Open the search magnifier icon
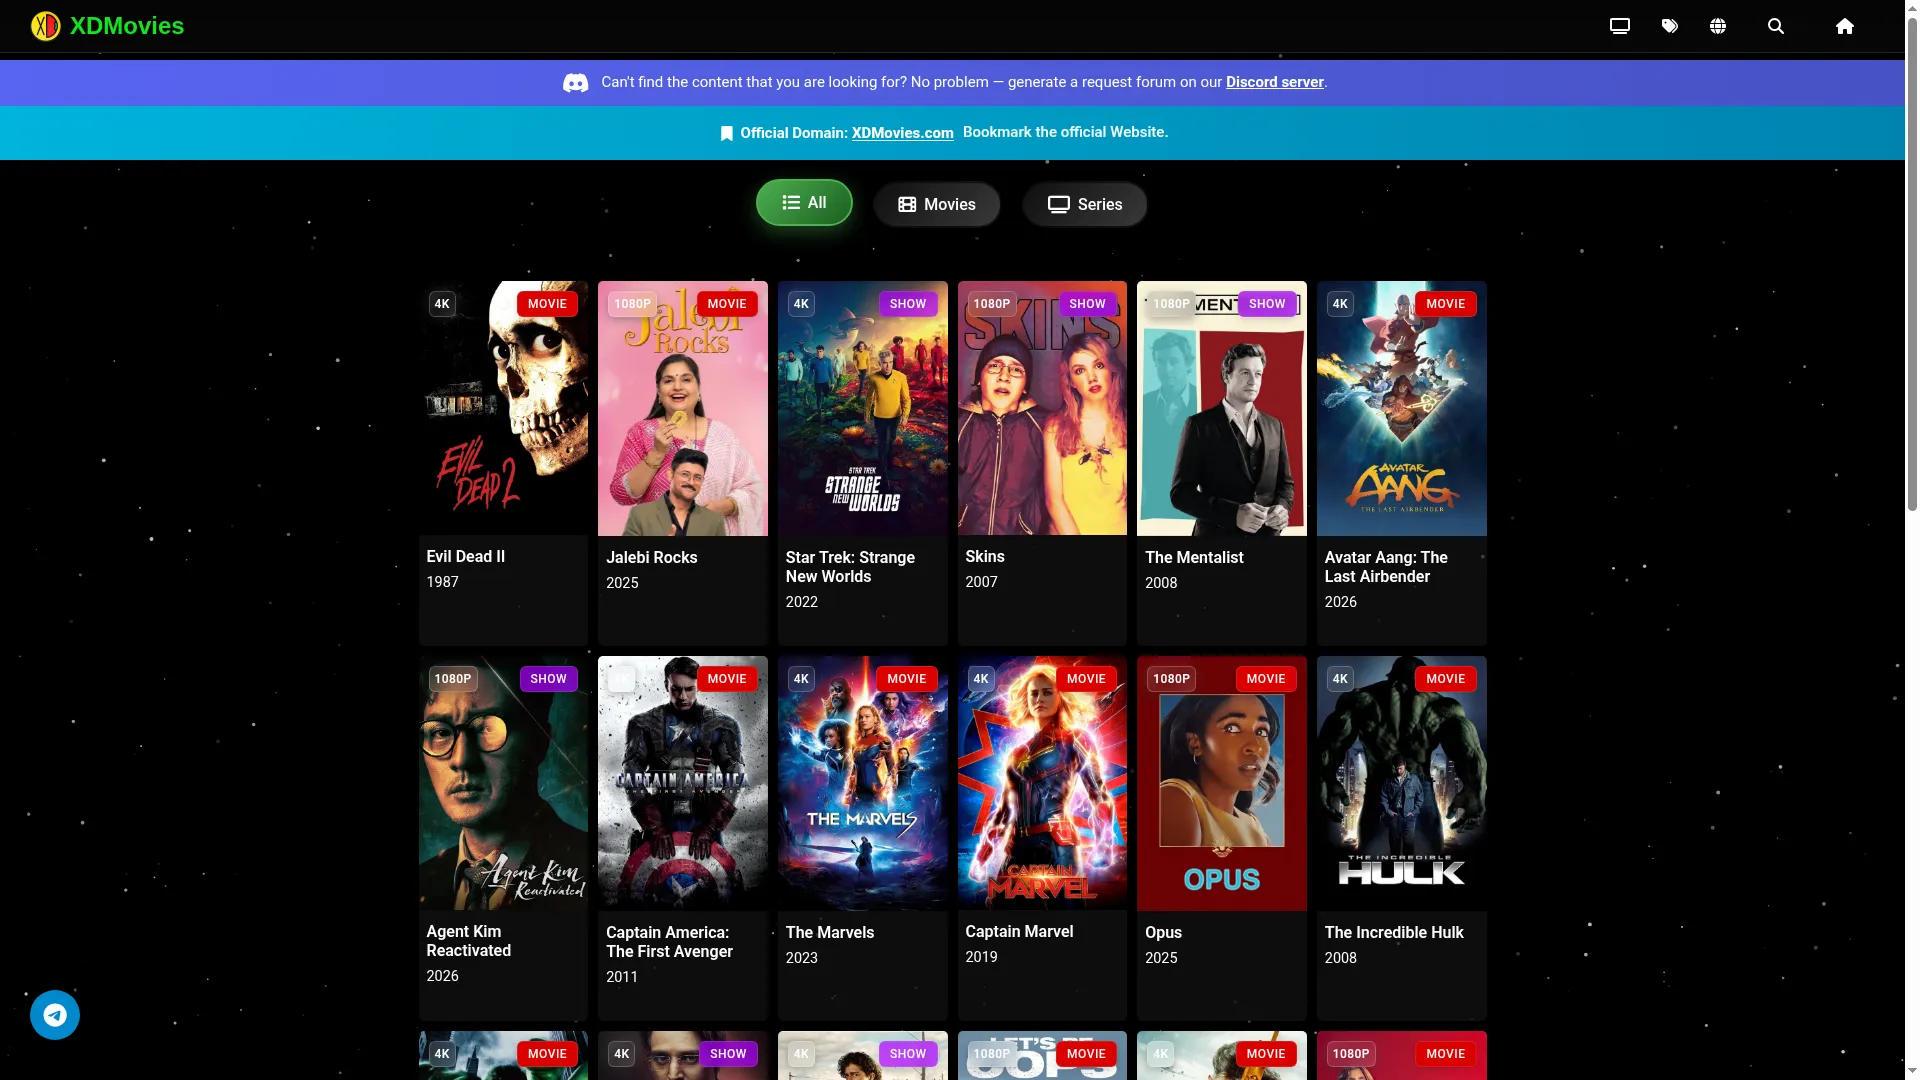Screen dimensions: 1920x1080 click(1776, 26)
